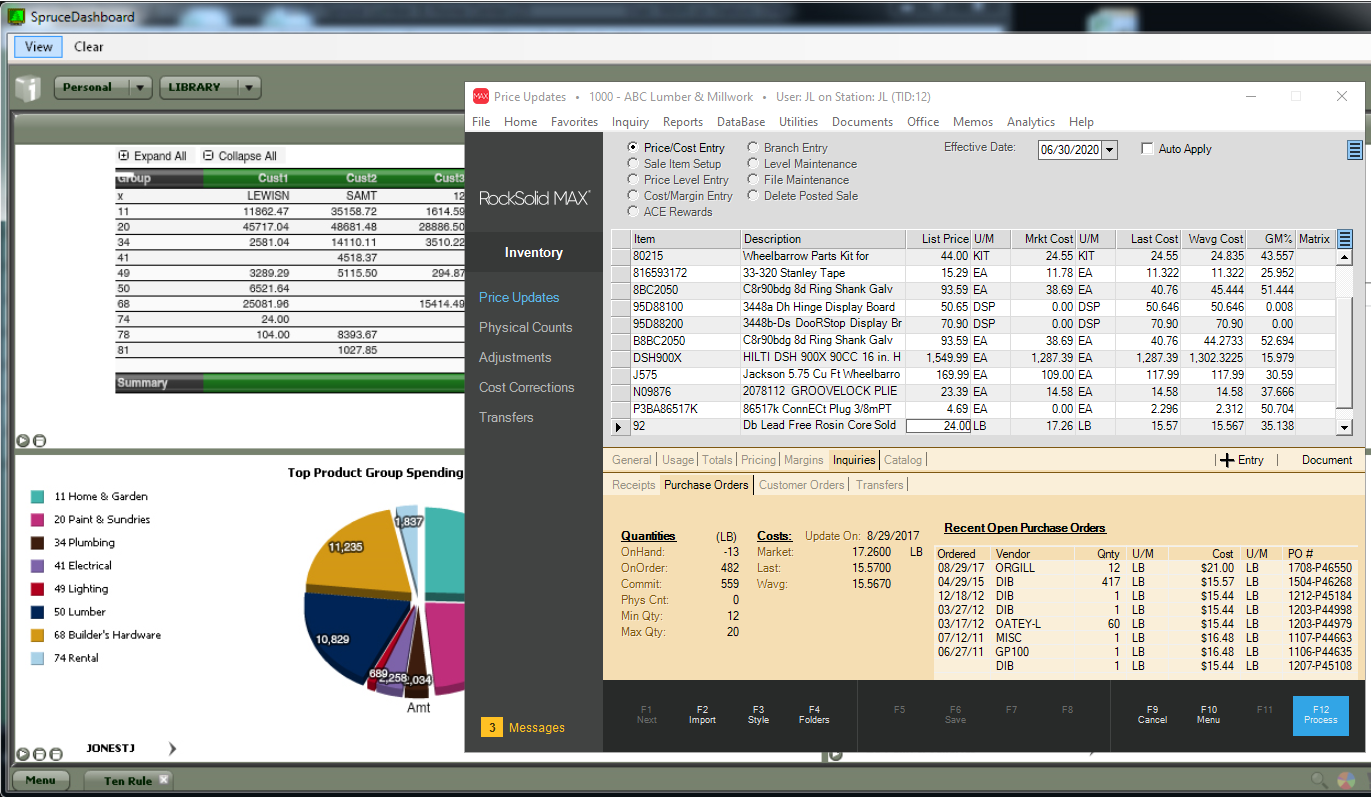Click the F4 Folders button
The image size is (1371, 797).
tap(814, 715)
